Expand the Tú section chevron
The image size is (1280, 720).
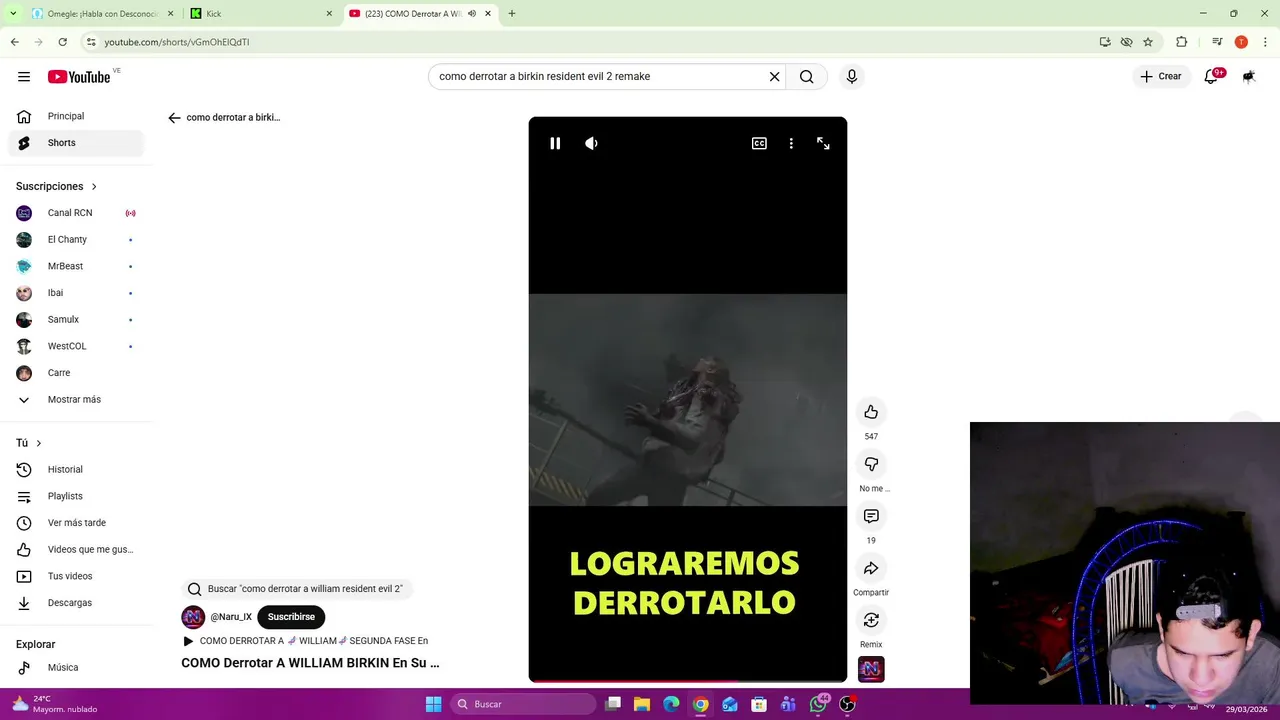click(39, 443)
